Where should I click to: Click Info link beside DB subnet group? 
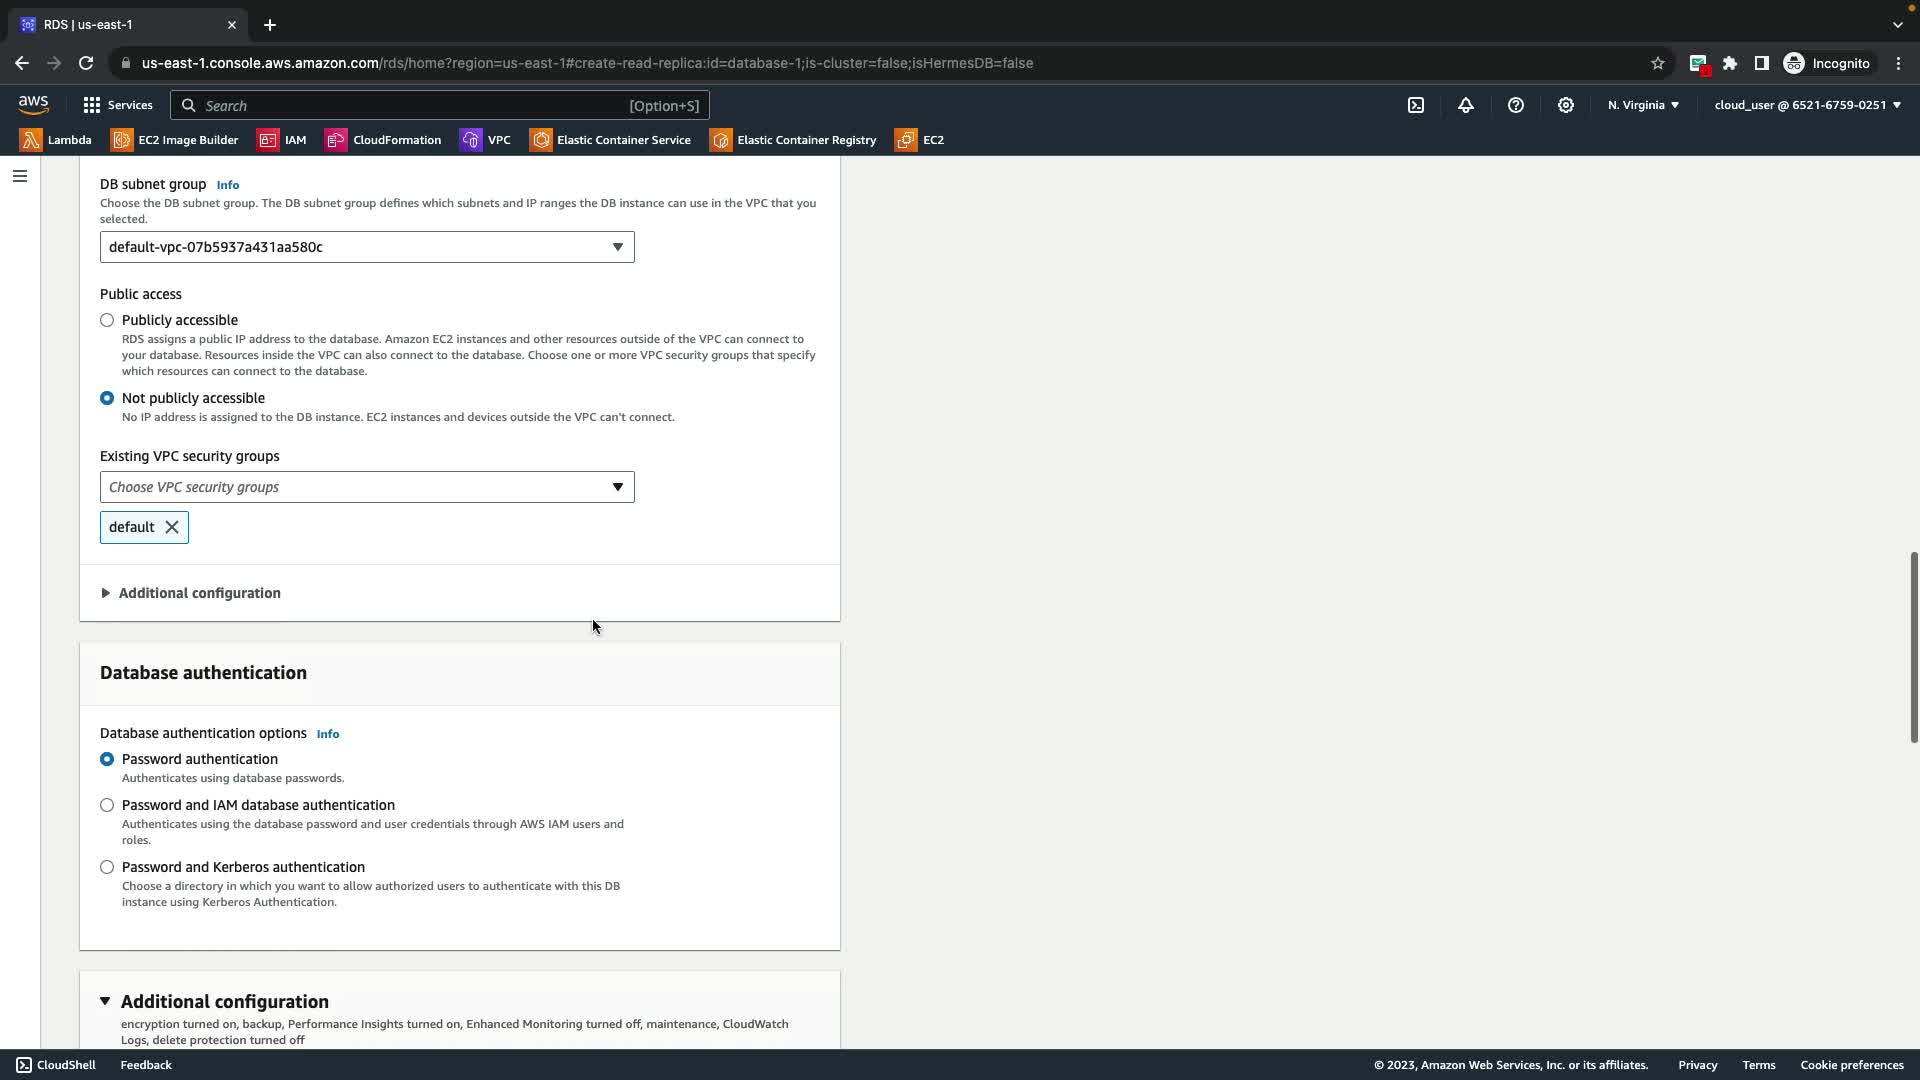click(x=228, y=185)
